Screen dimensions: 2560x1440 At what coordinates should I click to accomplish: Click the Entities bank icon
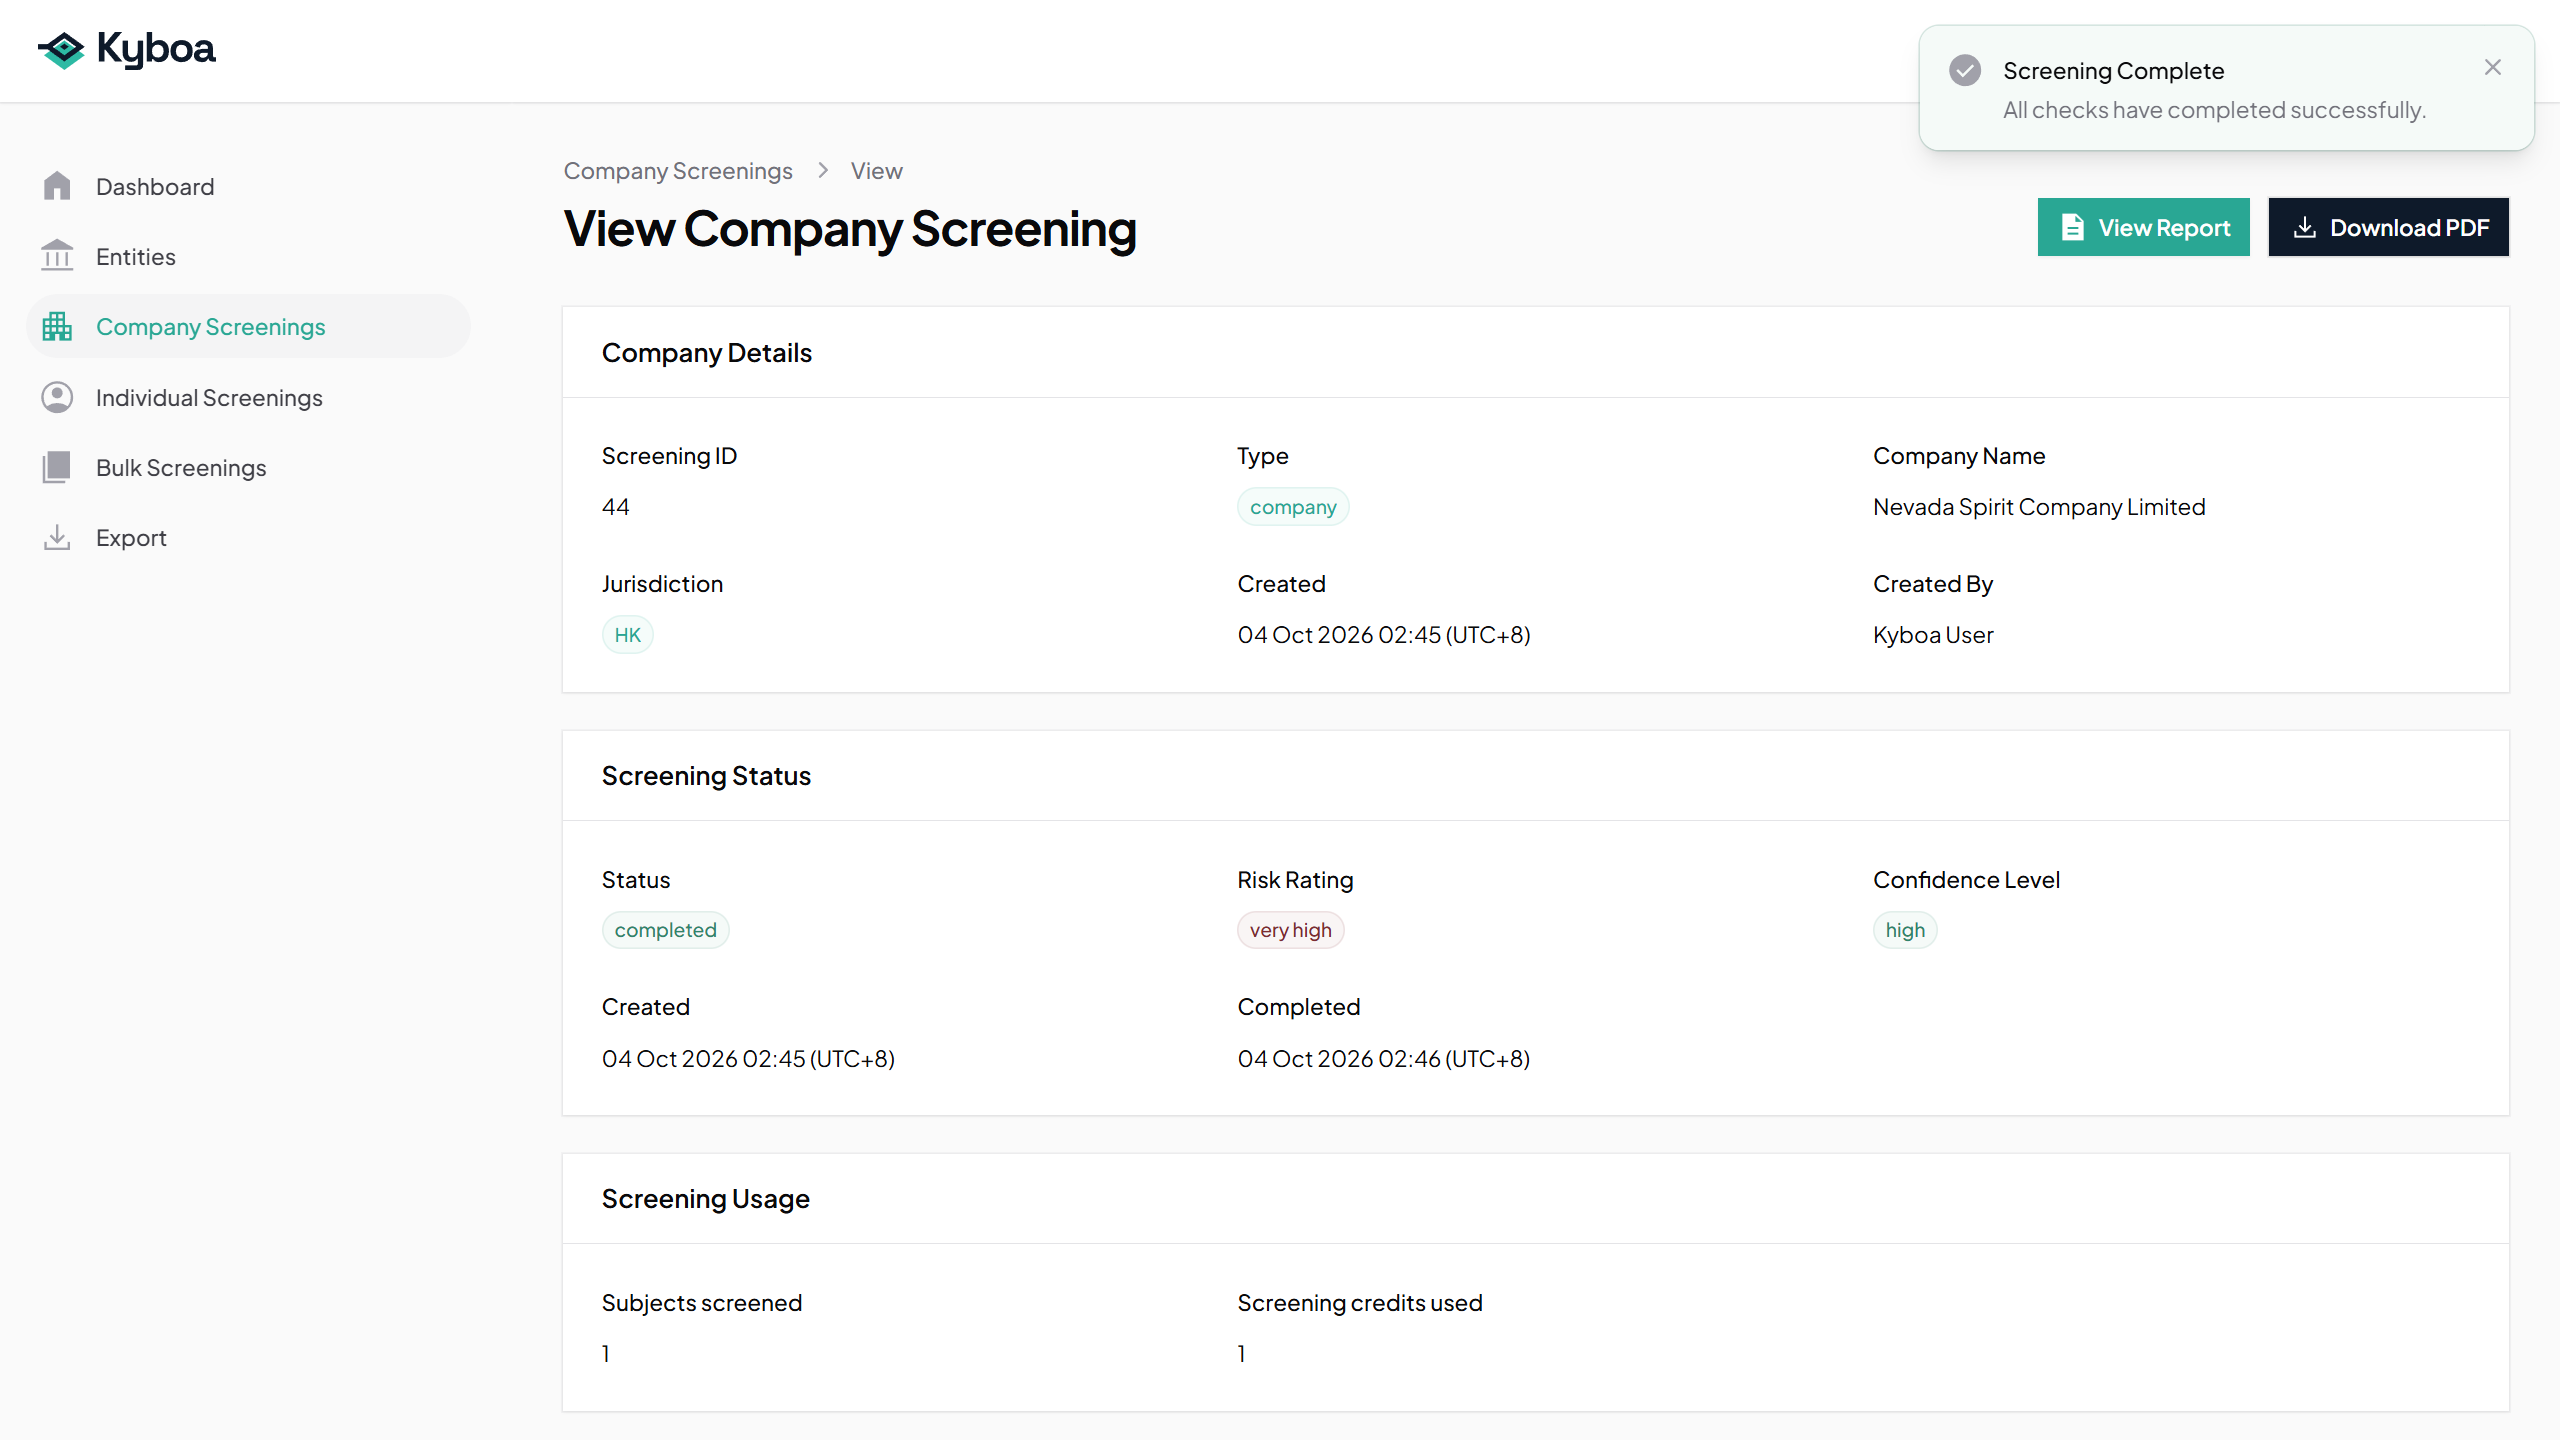pos(57,256)
